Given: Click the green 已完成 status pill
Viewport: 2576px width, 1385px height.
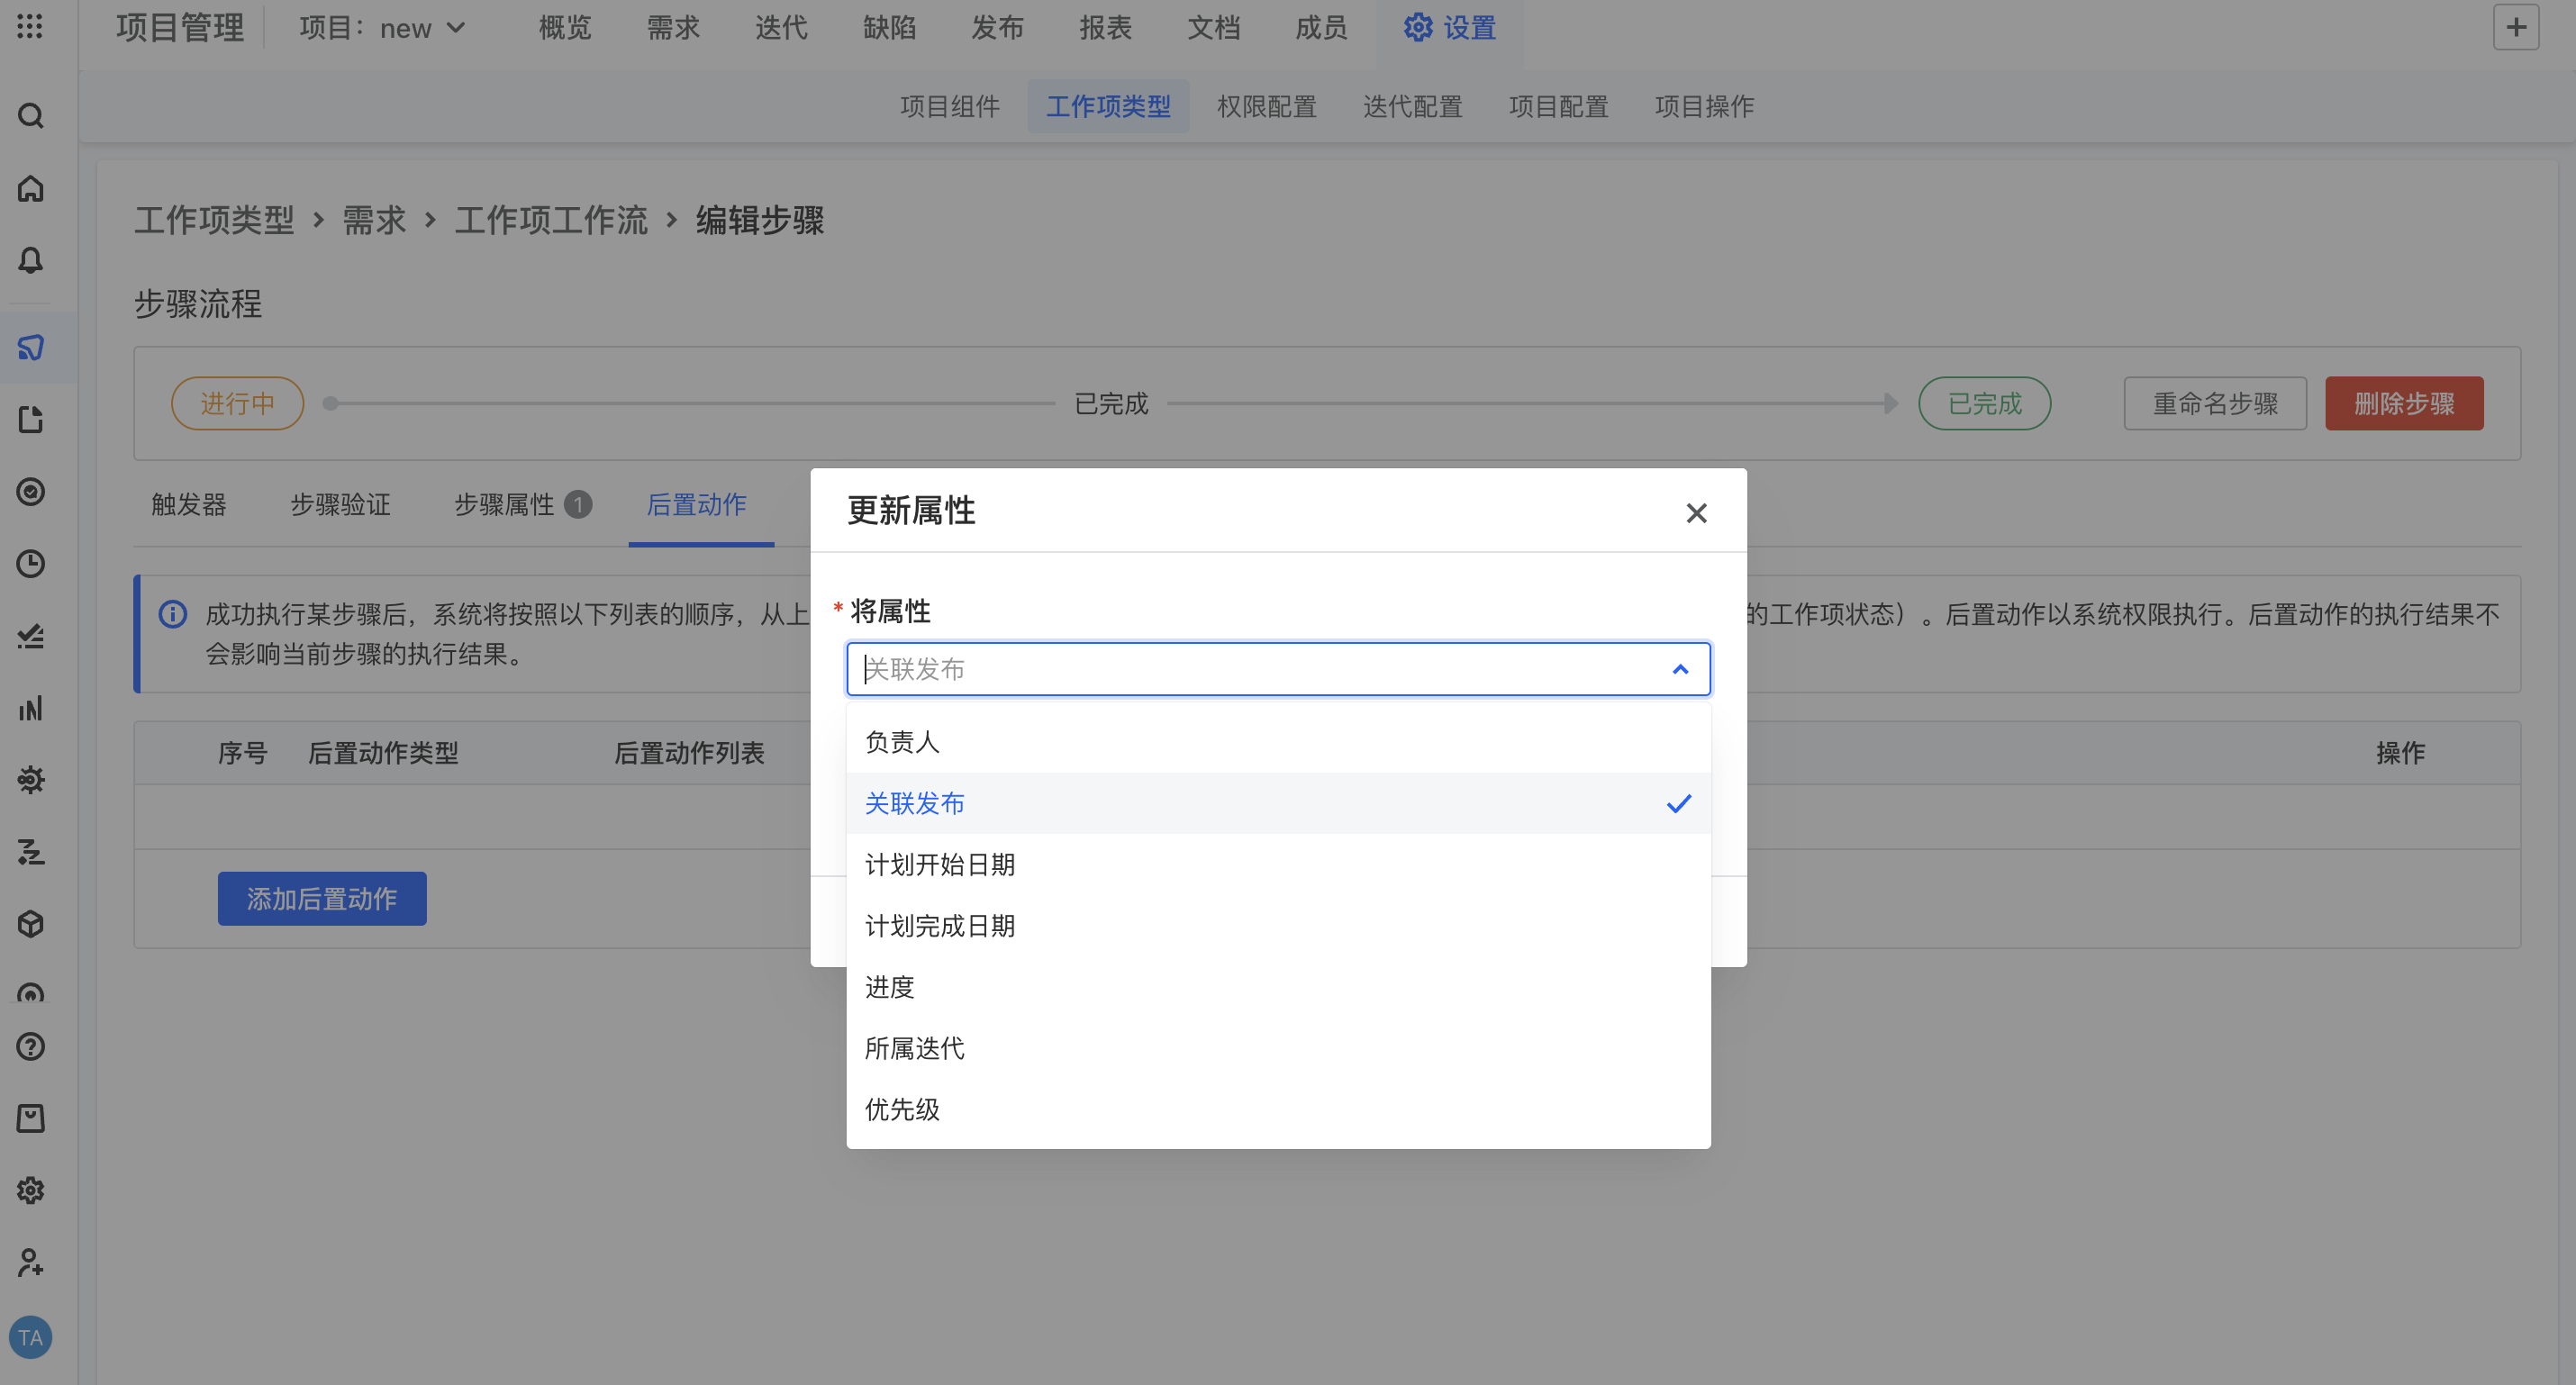Looking at the screenshot, I should [1984, 404].
